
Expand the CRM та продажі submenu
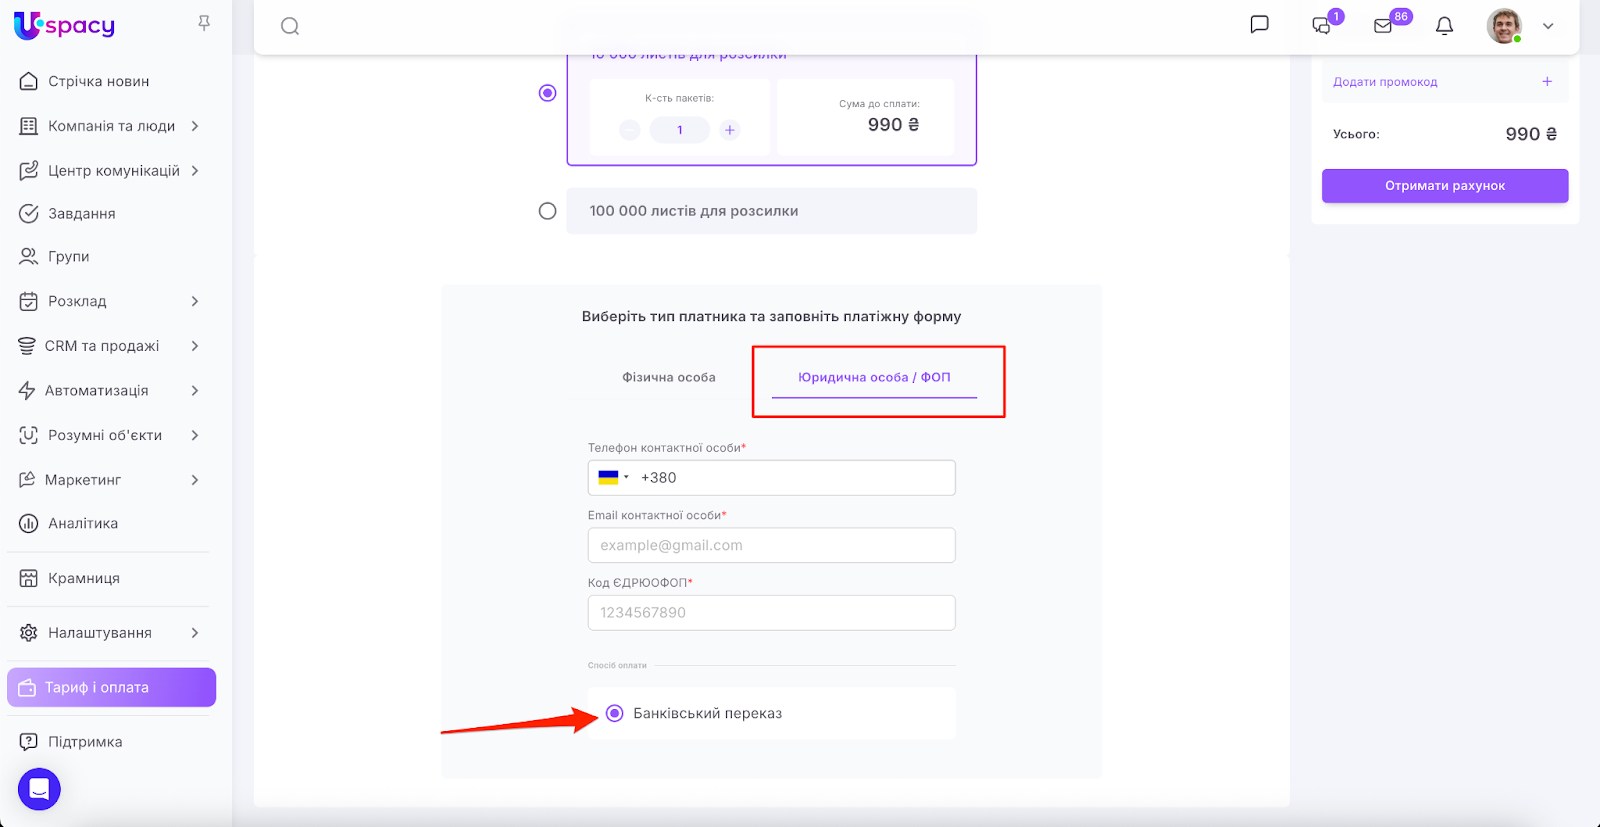pos(195,346)
